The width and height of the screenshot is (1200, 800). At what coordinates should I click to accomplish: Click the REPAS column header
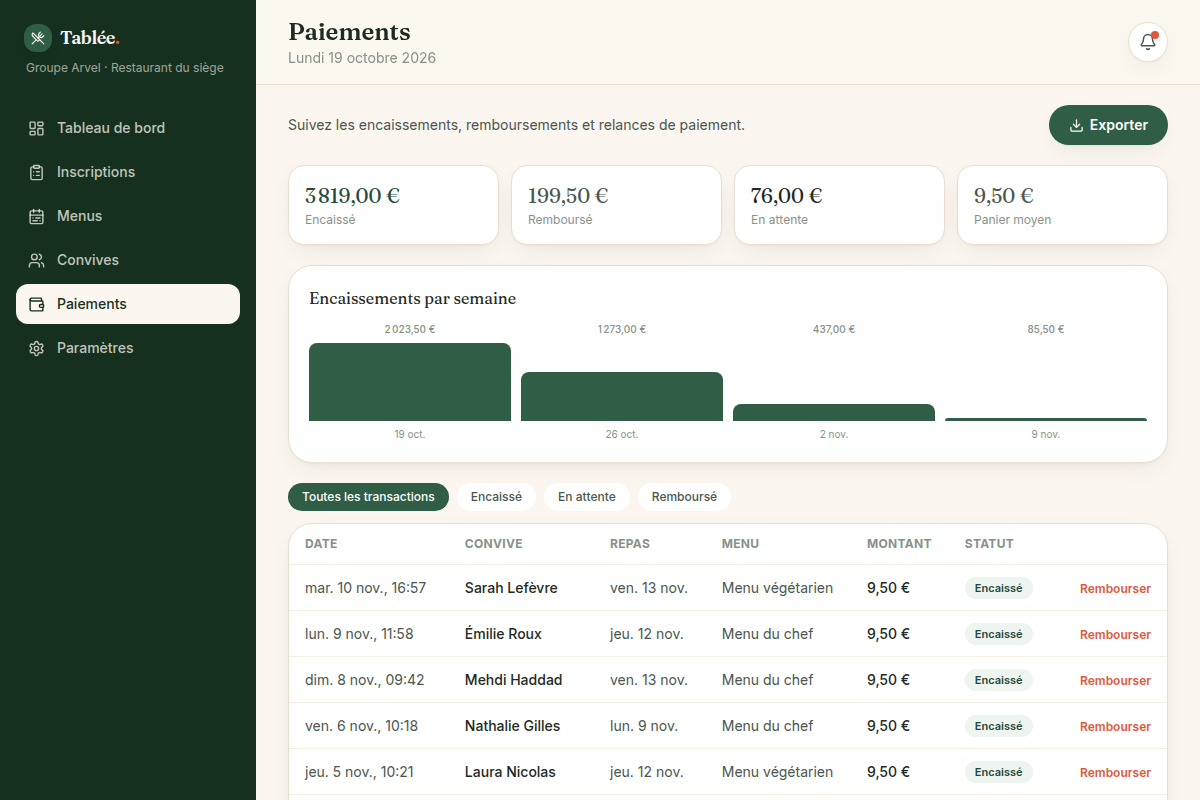[x=630, y=544]
